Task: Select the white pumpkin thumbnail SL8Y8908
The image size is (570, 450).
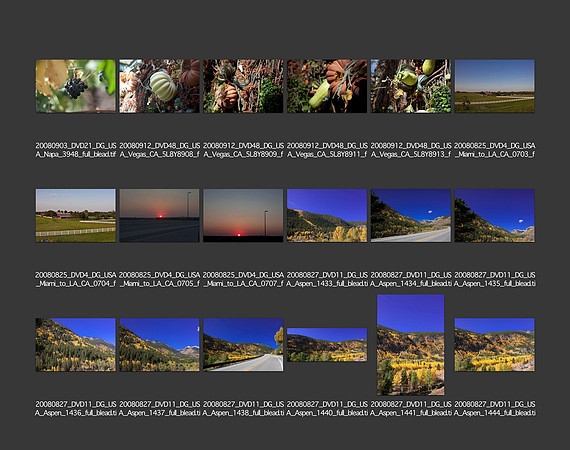Action: [159, 86]
